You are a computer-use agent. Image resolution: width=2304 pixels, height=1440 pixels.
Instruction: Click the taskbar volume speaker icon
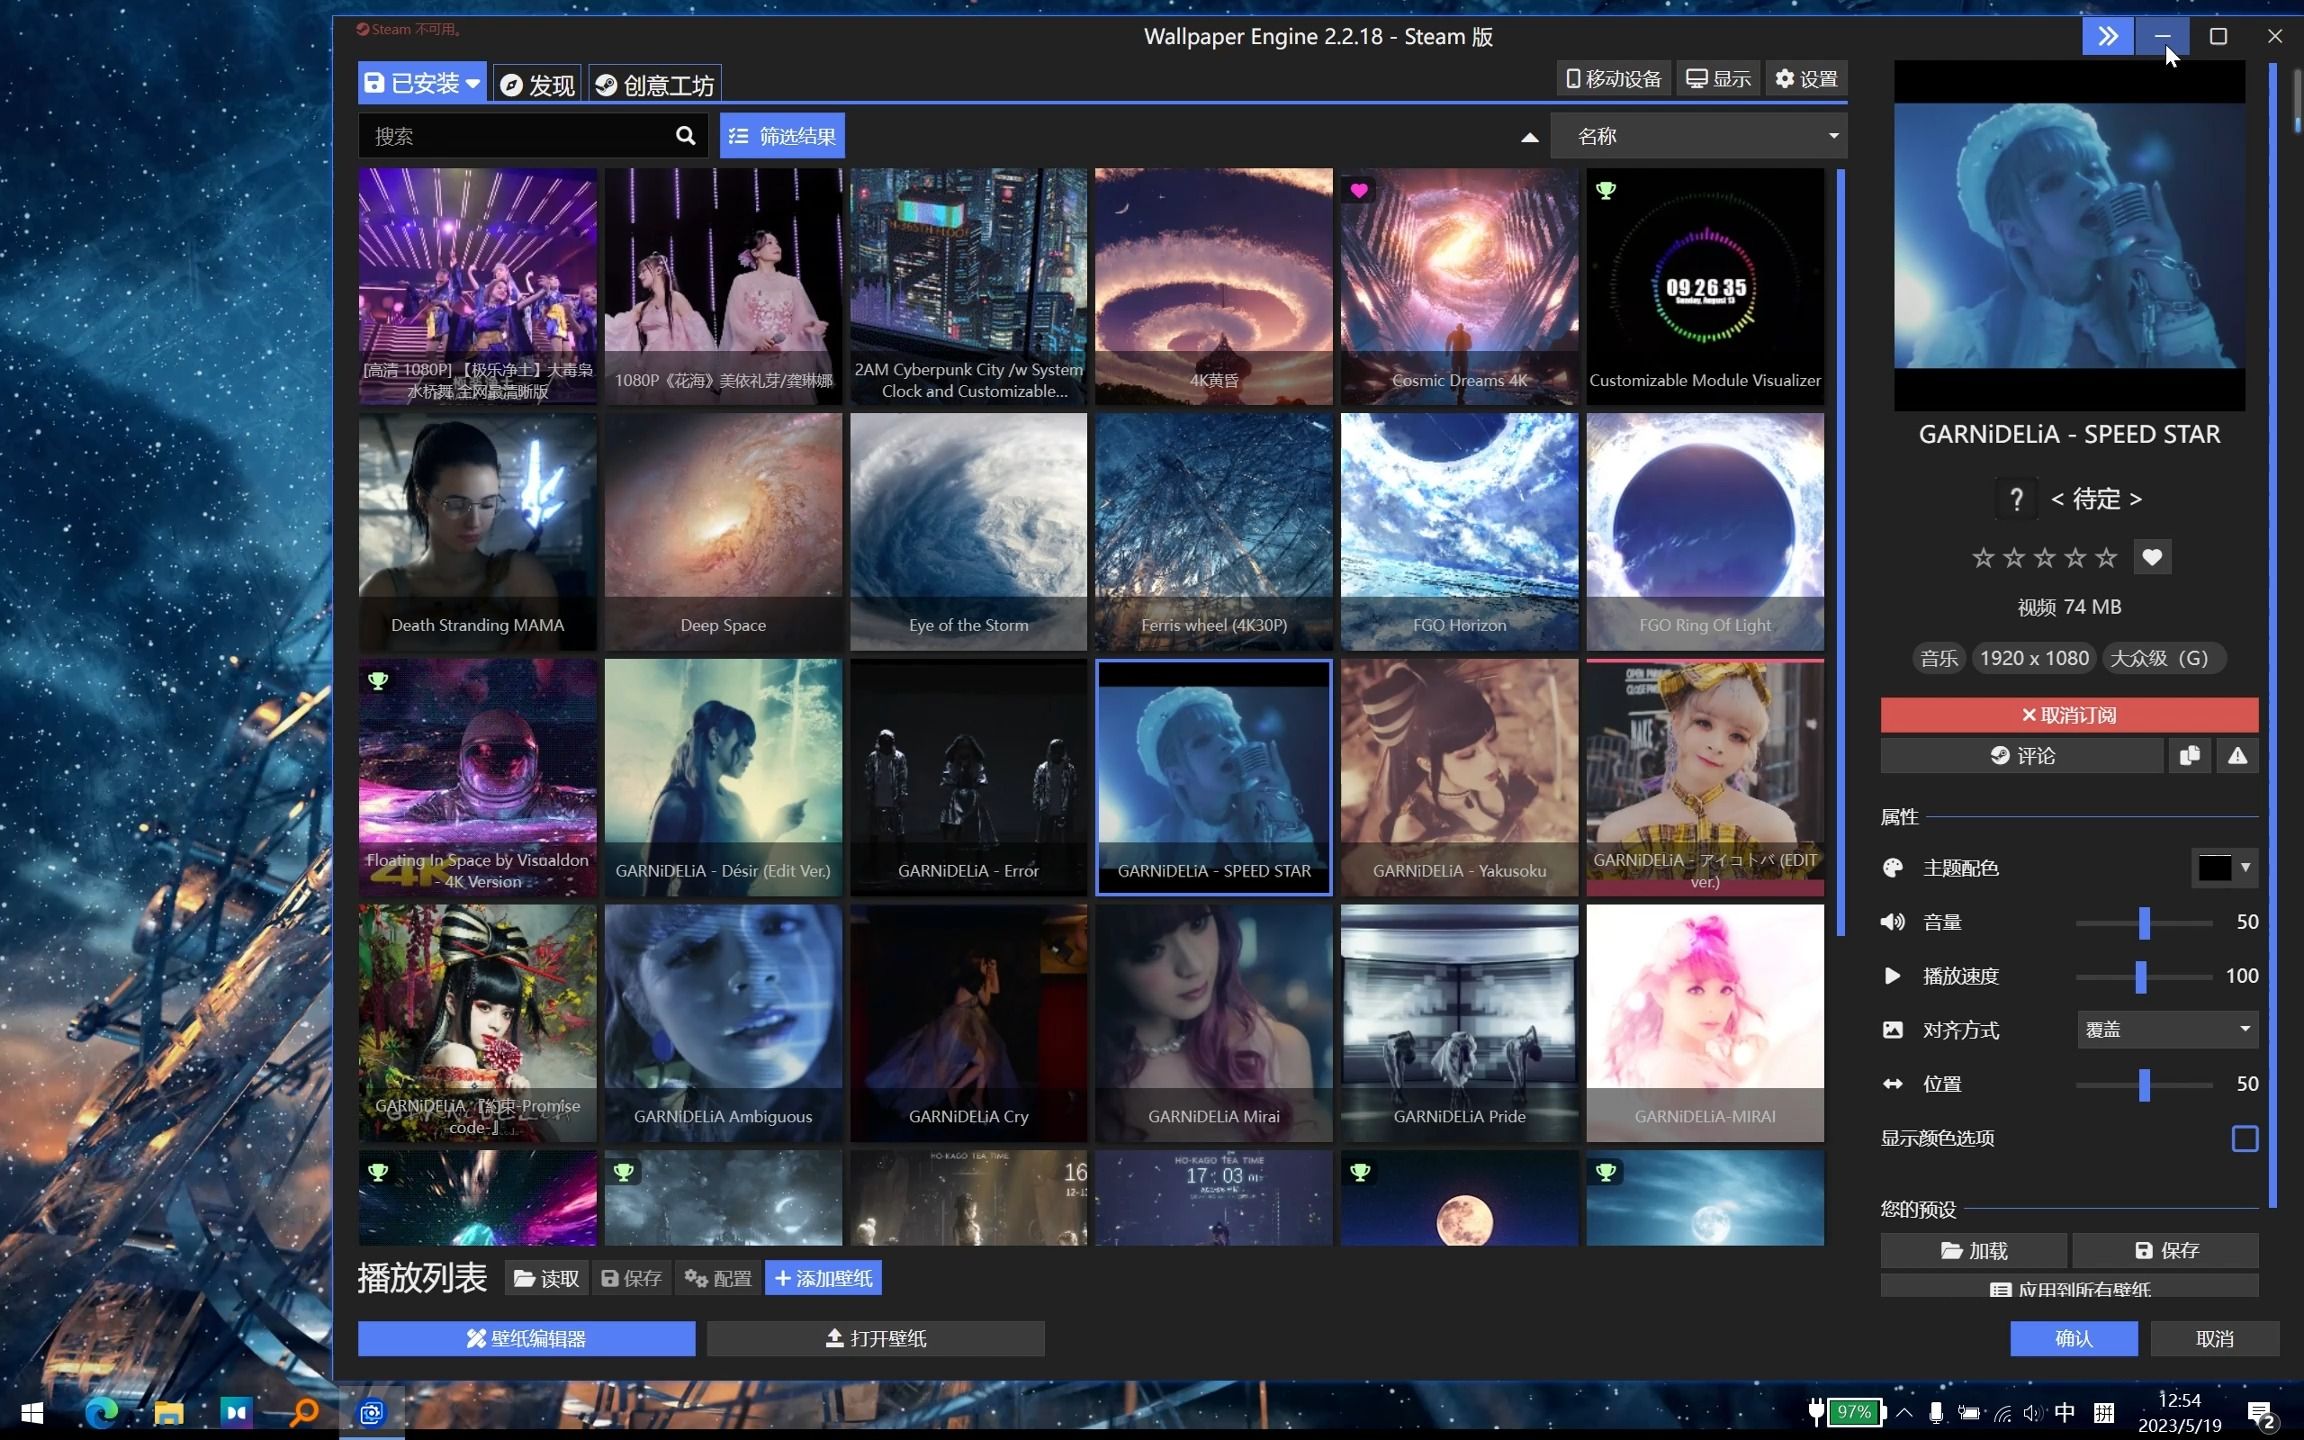pyautogui.click(x=2032, y=1413)
